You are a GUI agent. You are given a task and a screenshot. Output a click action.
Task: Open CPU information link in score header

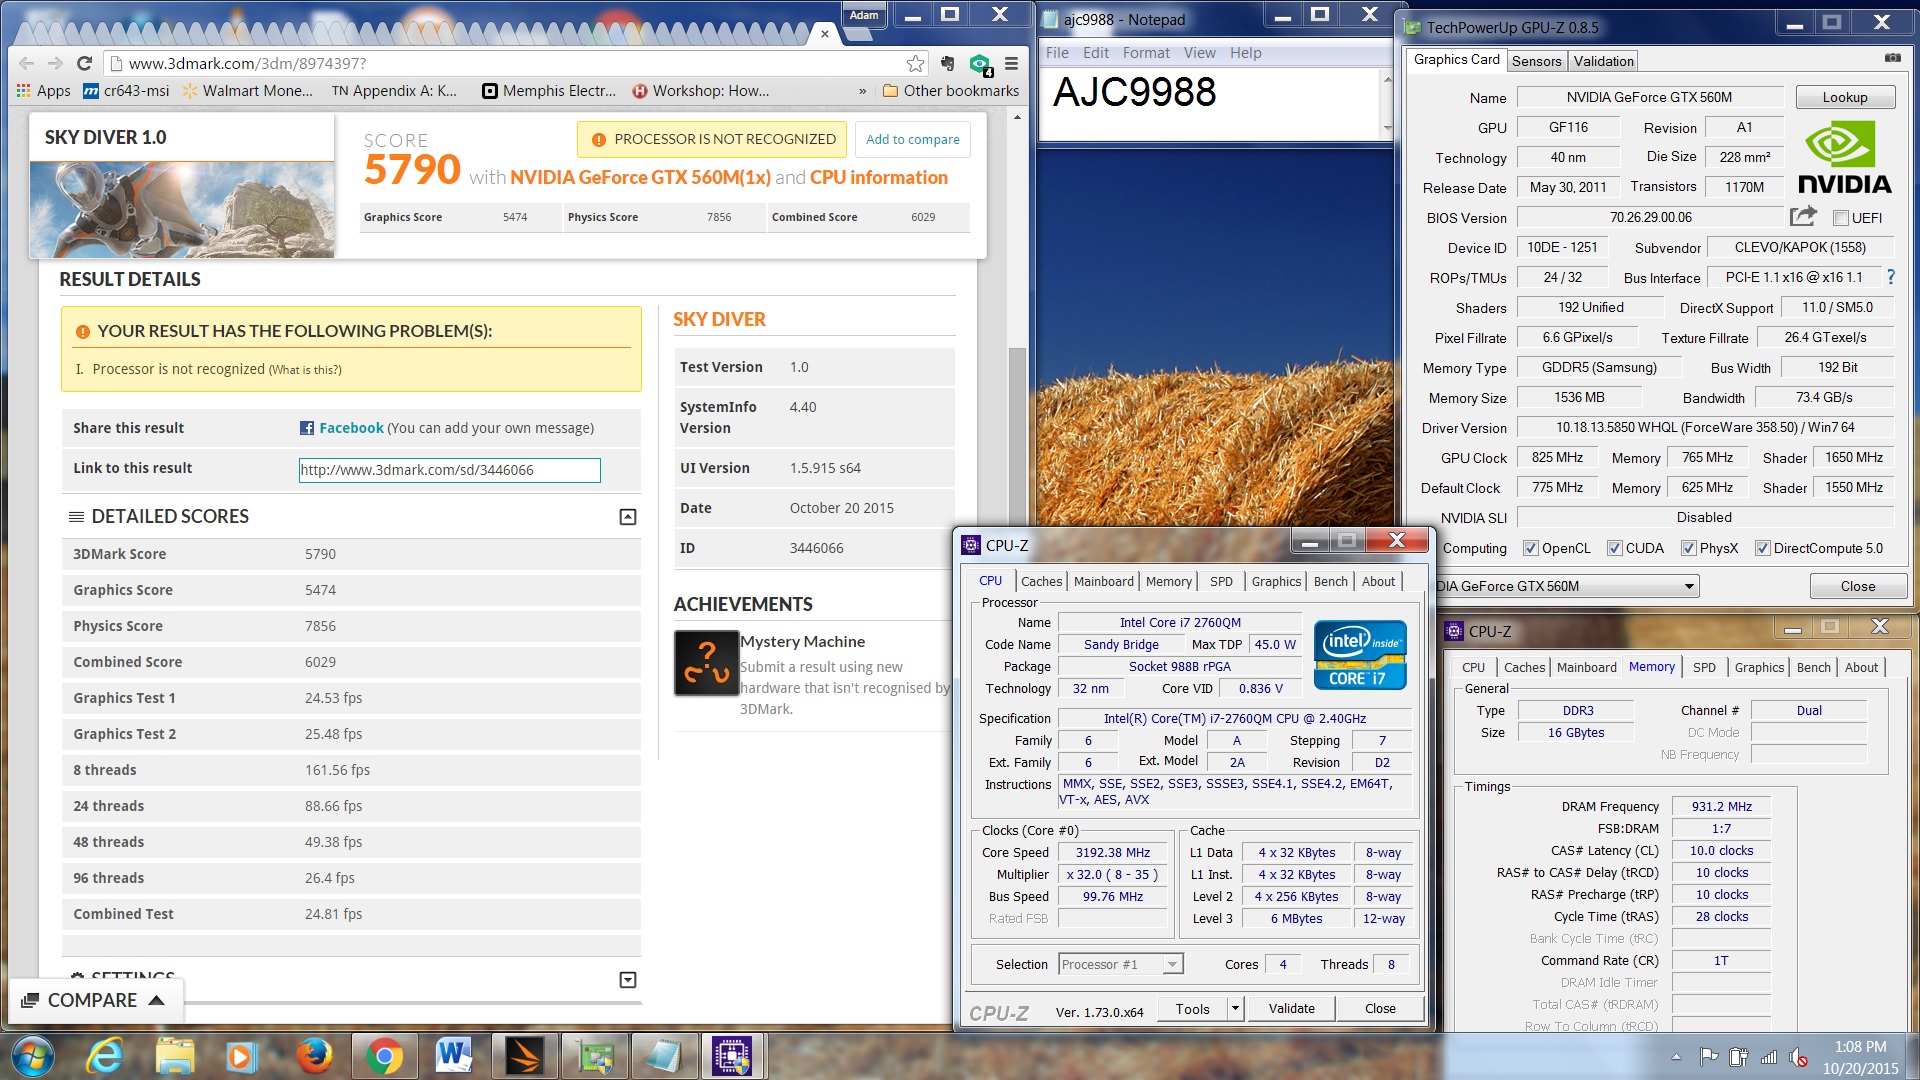tap(878, 177)
